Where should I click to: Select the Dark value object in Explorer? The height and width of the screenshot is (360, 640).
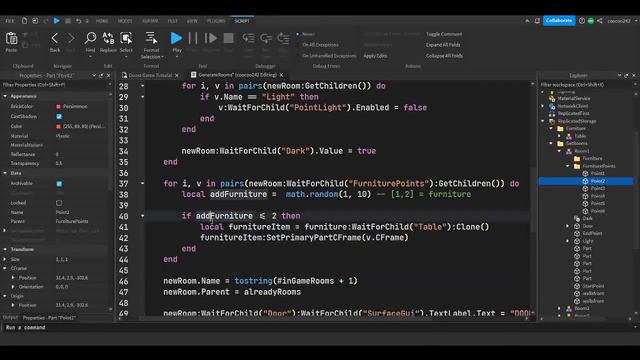[587, 218]
